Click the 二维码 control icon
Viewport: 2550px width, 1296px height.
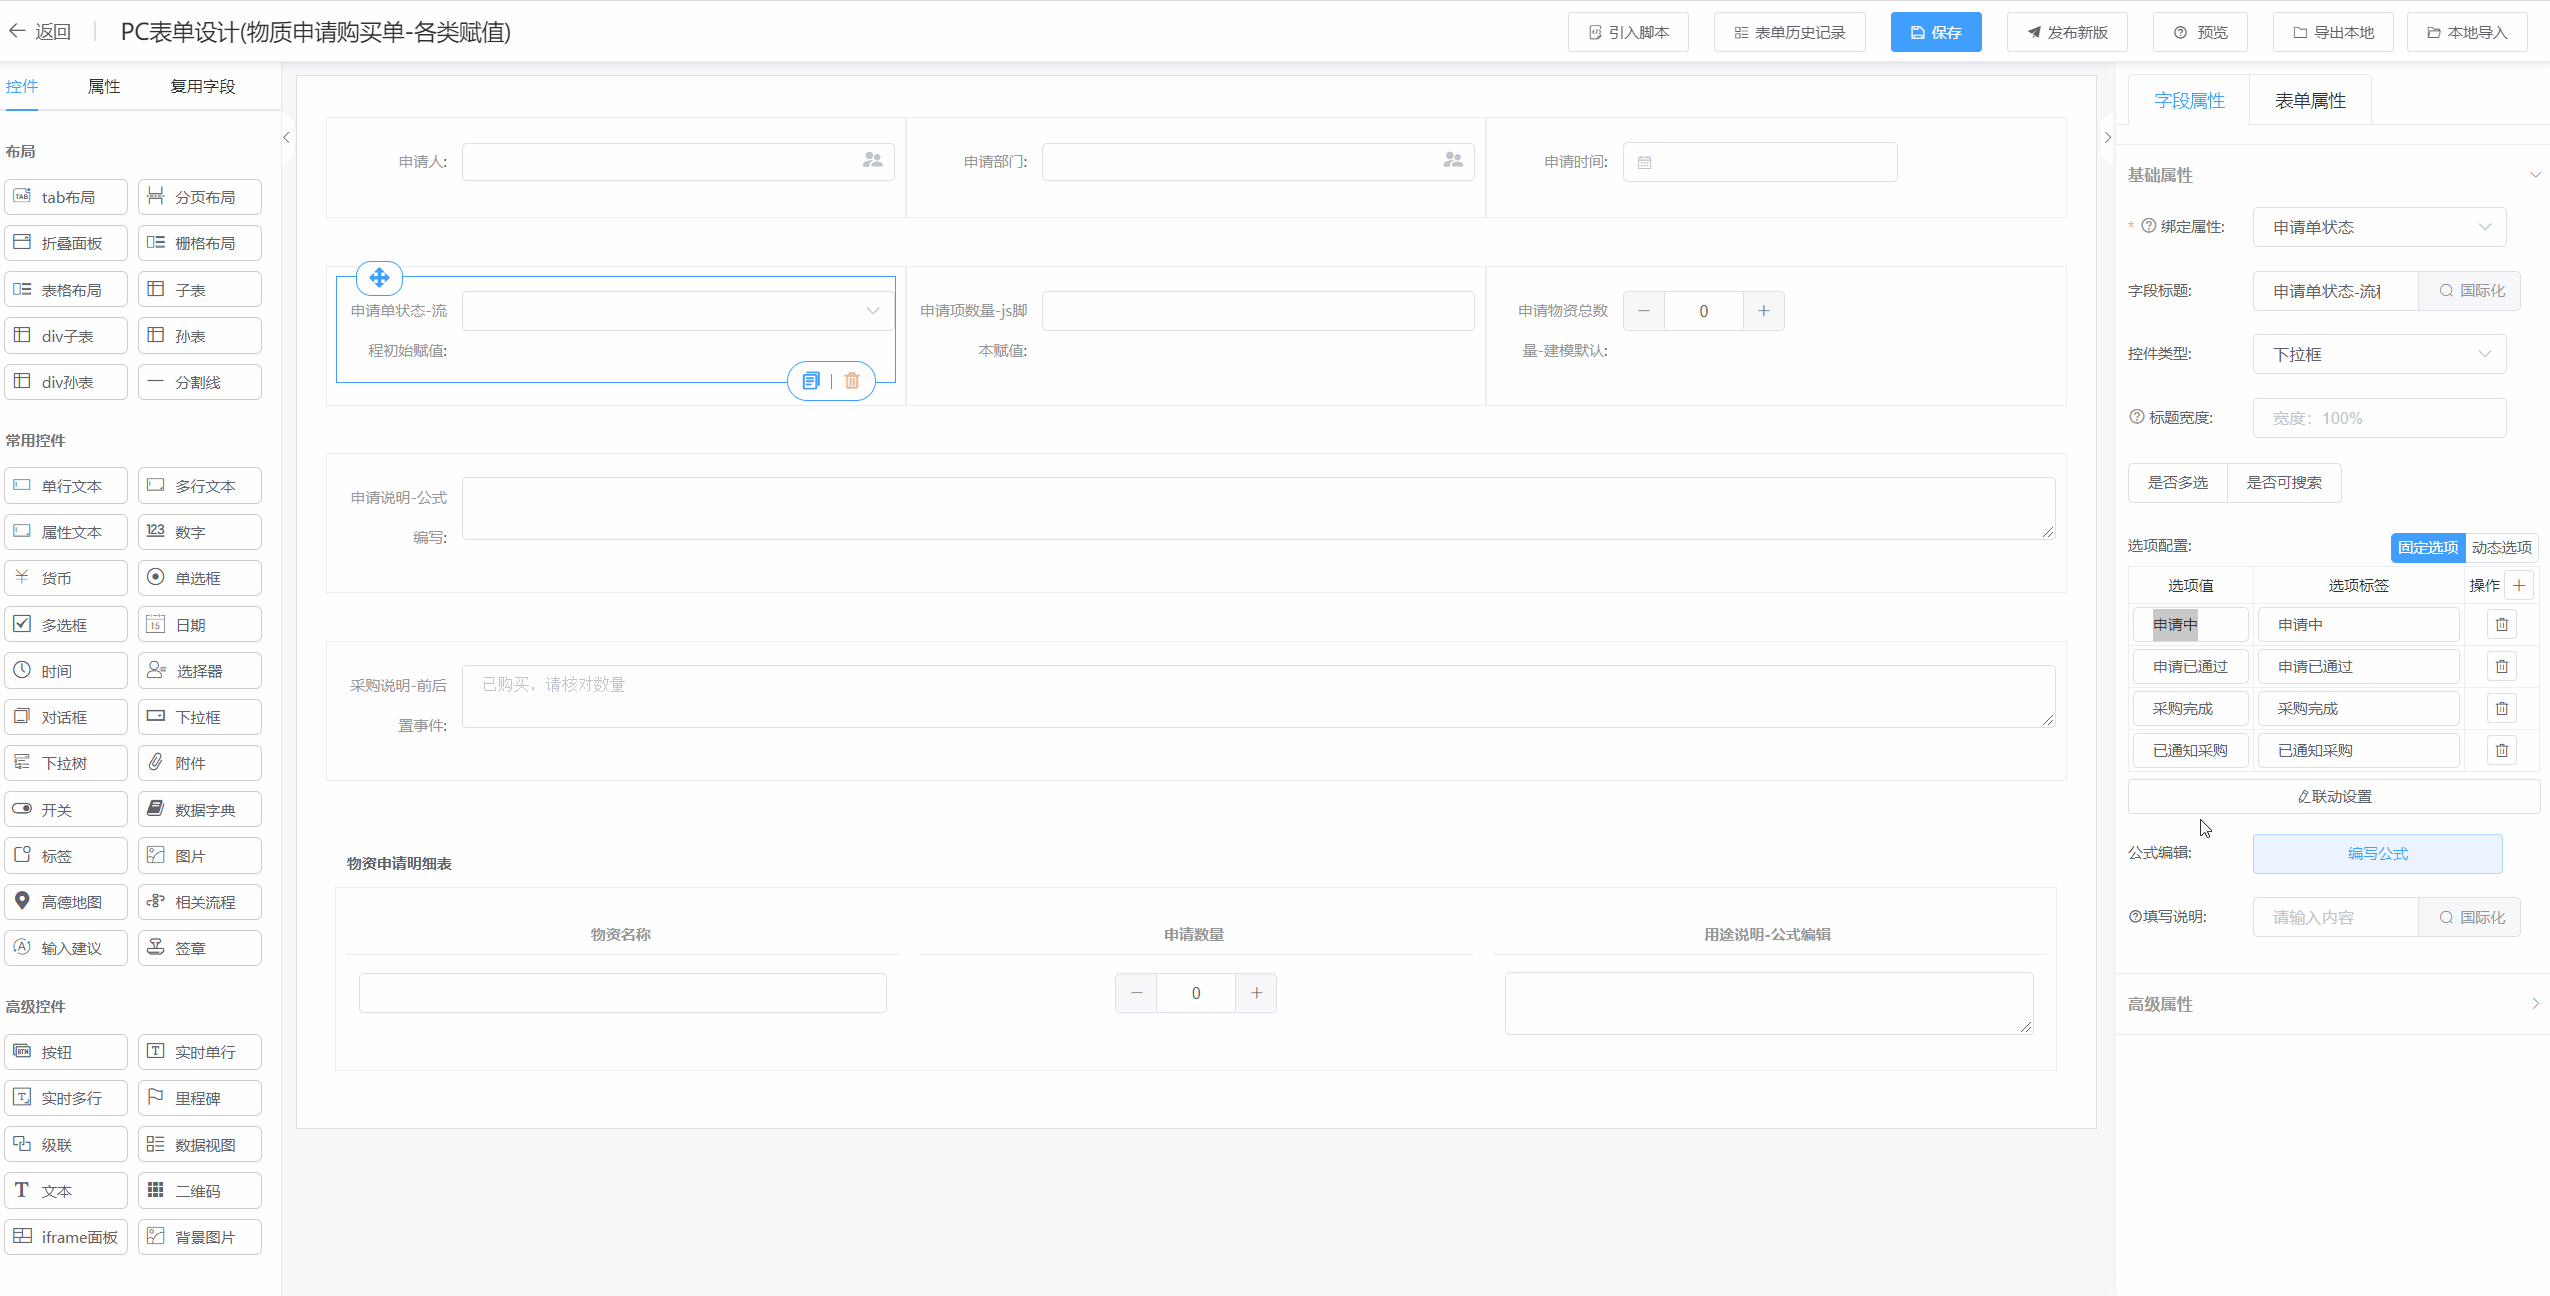156,1190
